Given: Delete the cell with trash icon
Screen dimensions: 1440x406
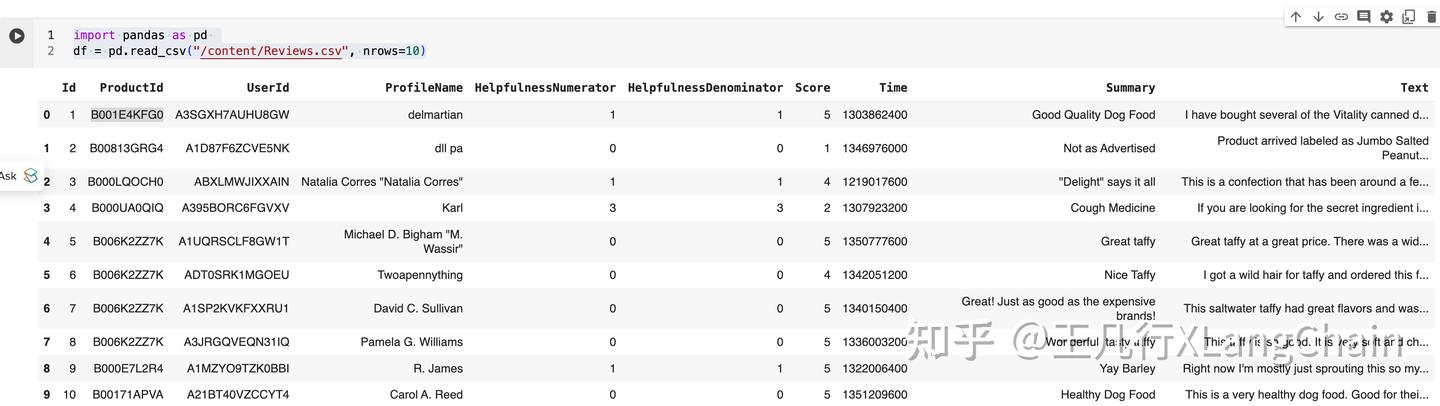Looking at the screenshot, I should pyautogui.click(x=1430, y=17).
